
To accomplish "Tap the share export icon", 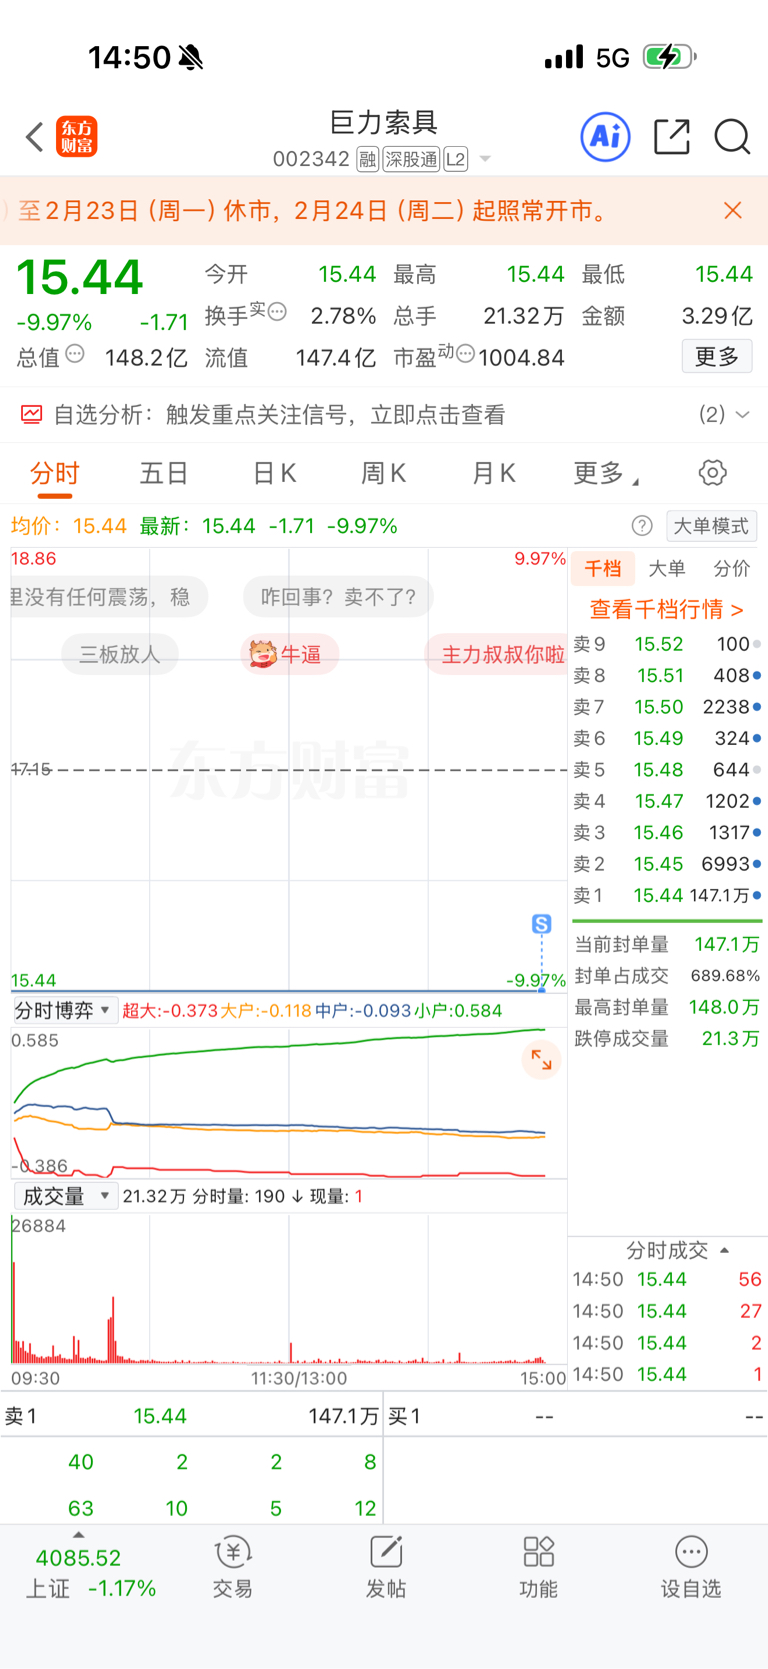I will [672, 136].
